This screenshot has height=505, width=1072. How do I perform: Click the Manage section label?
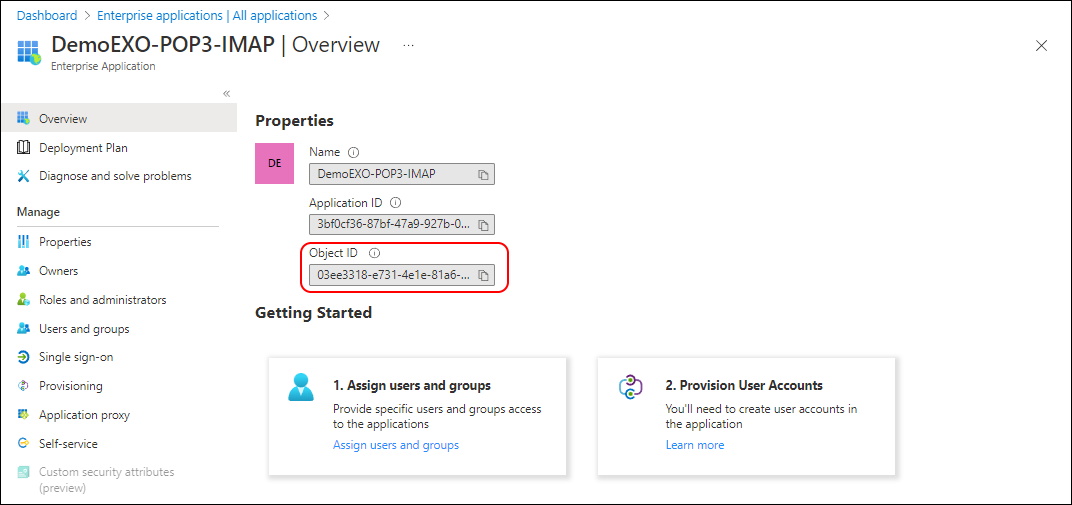click(x=38, y=212)
